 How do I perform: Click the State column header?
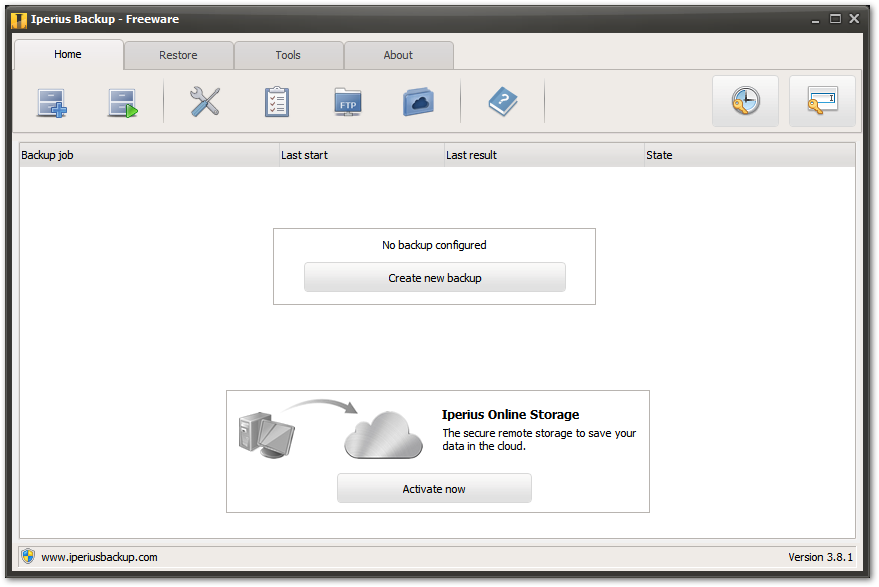pos(750,155)
